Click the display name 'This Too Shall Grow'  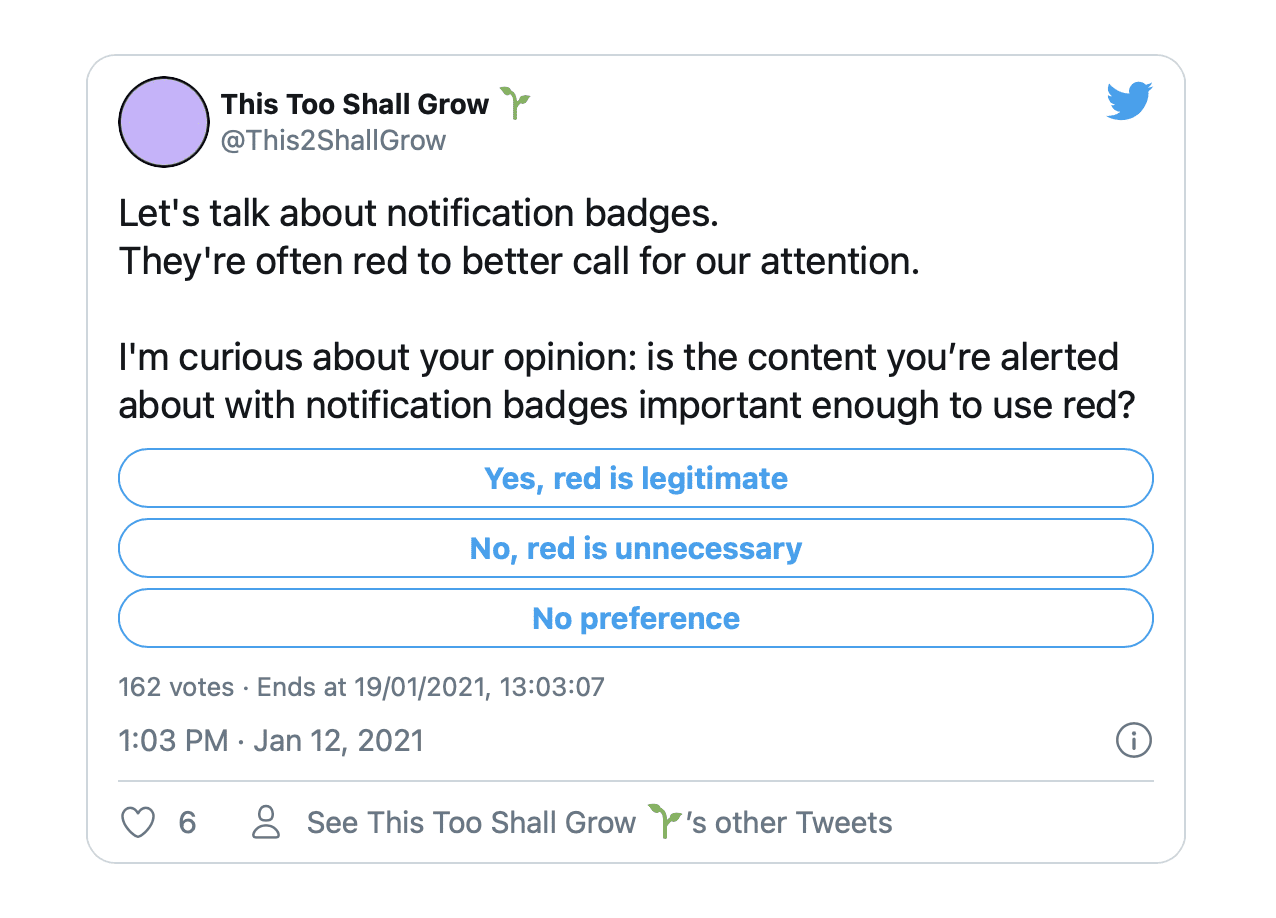(x=354, y=103)
